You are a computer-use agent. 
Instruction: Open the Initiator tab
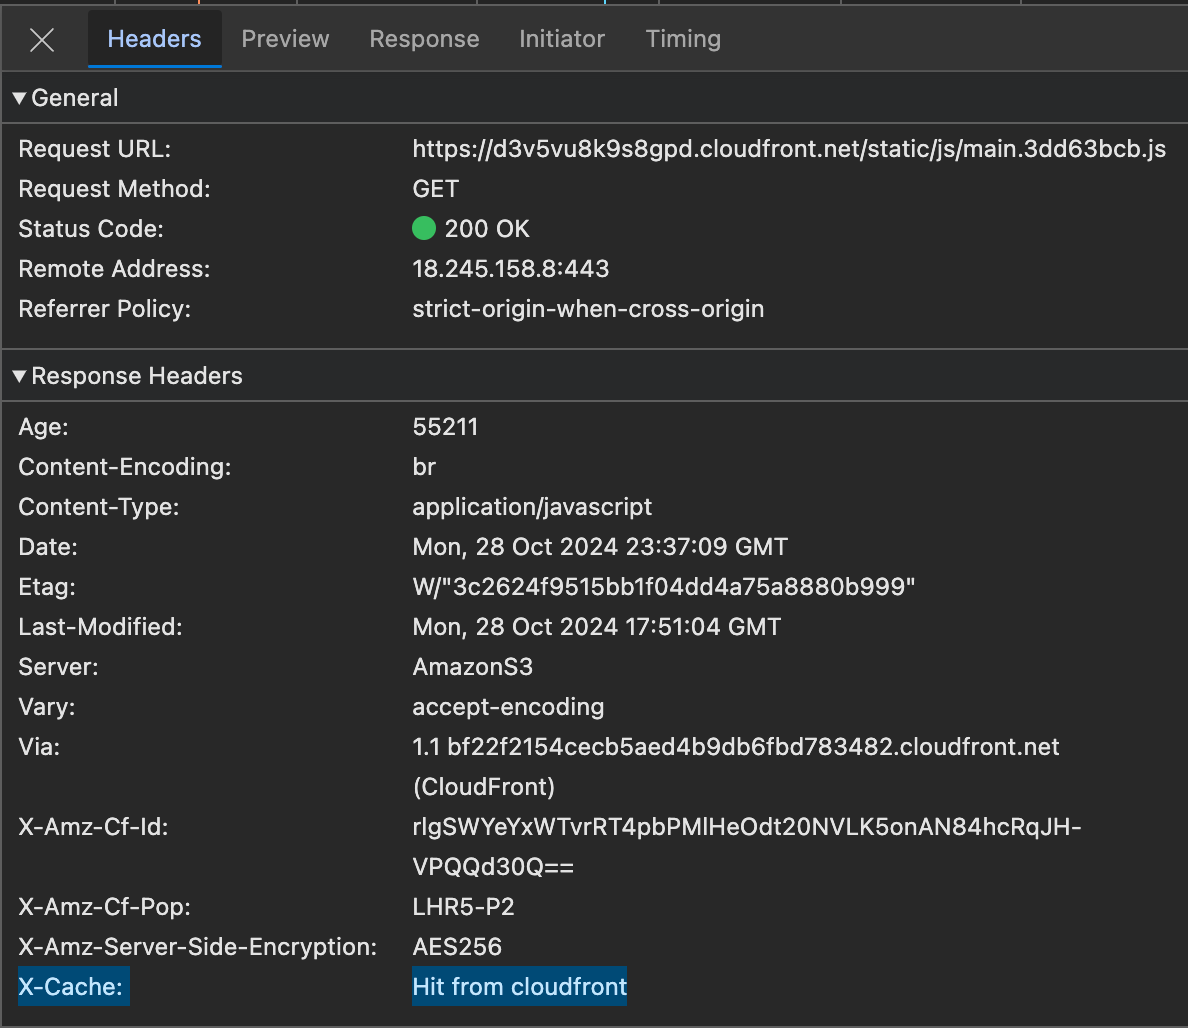[561, 39]
